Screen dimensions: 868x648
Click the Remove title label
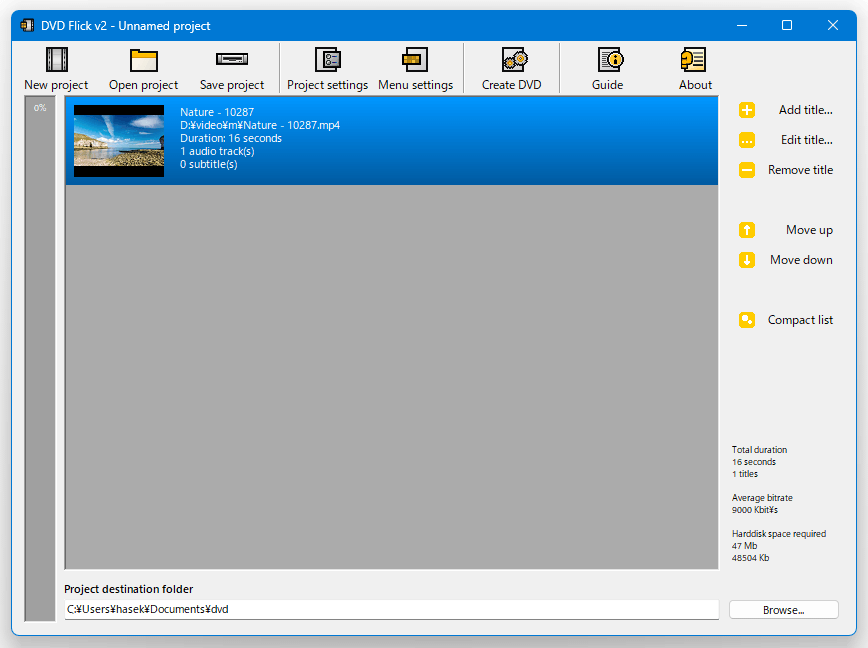[800, 170]
